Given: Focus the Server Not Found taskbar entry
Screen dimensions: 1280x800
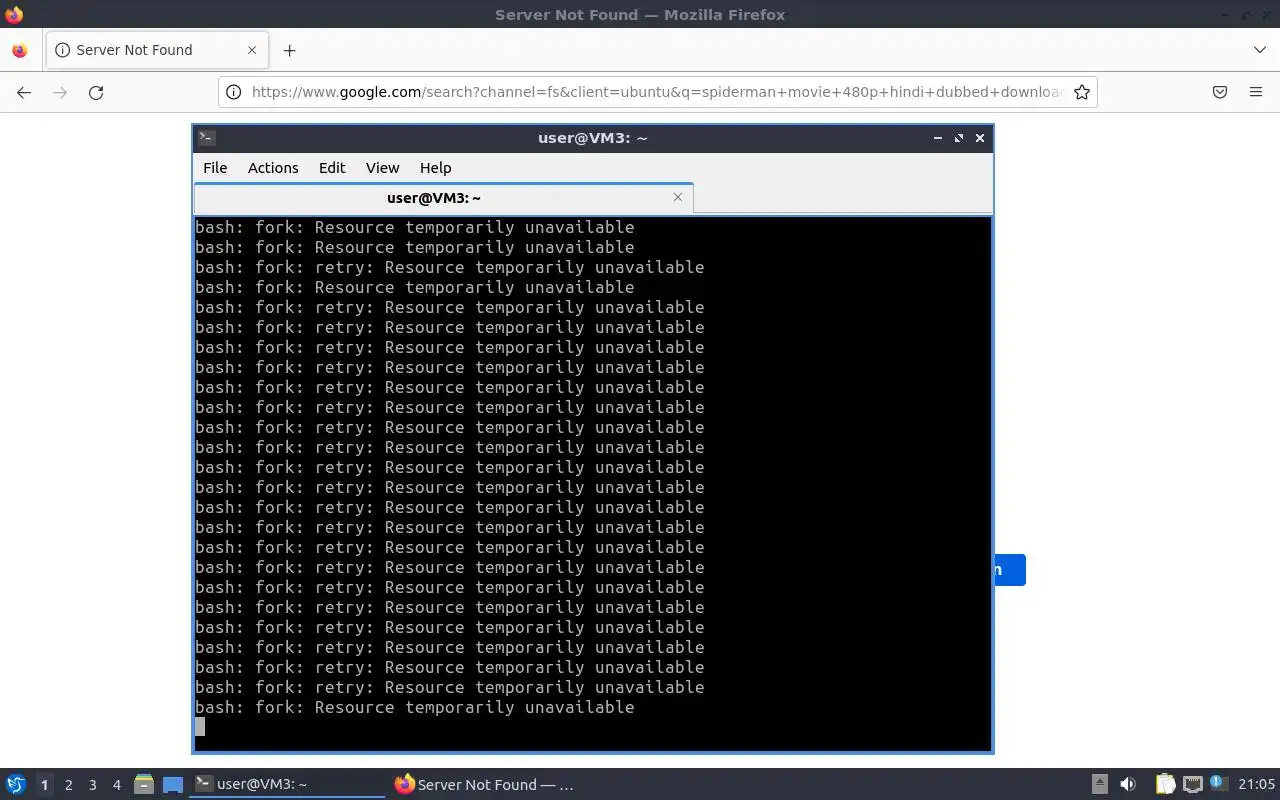Looking at the screenshot, I should click(485, 785).
